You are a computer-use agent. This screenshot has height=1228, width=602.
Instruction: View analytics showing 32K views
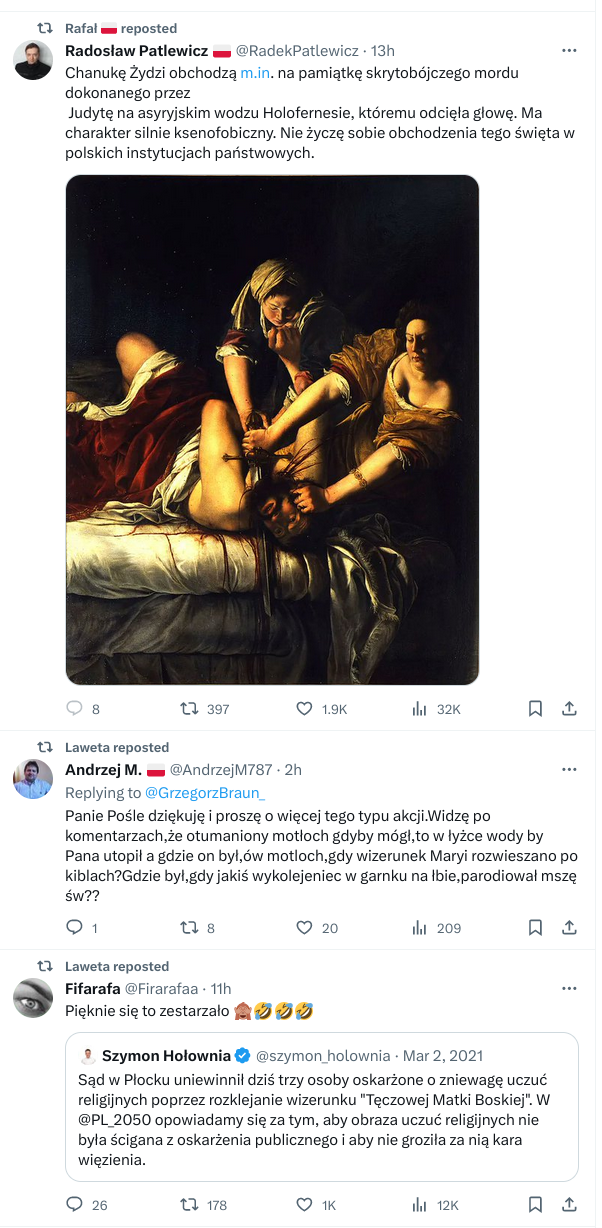tap(420, 709)
